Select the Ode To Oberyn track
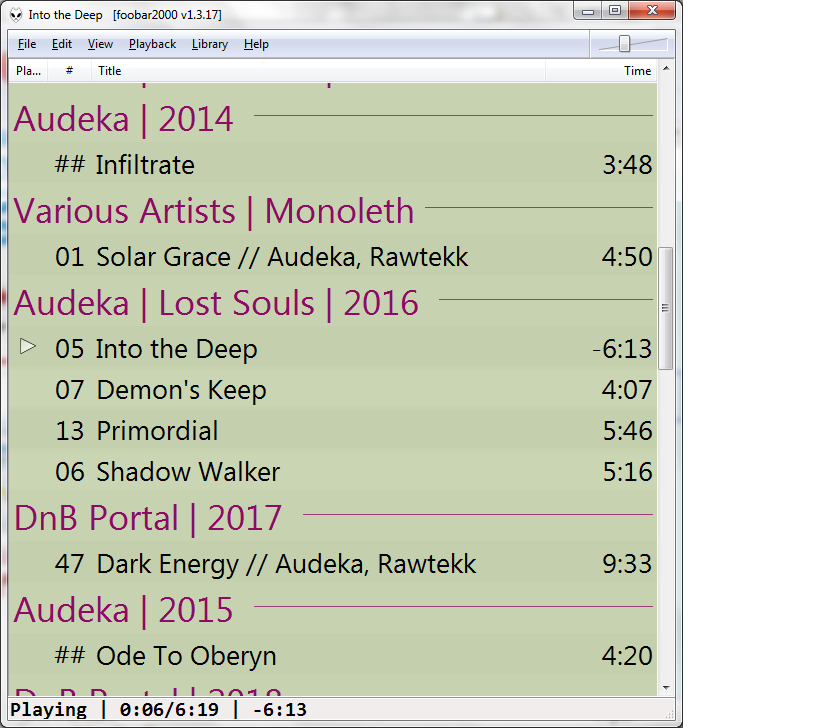This screenshot has width=827, height=728. pyautogui.click(x=333, y=656)
